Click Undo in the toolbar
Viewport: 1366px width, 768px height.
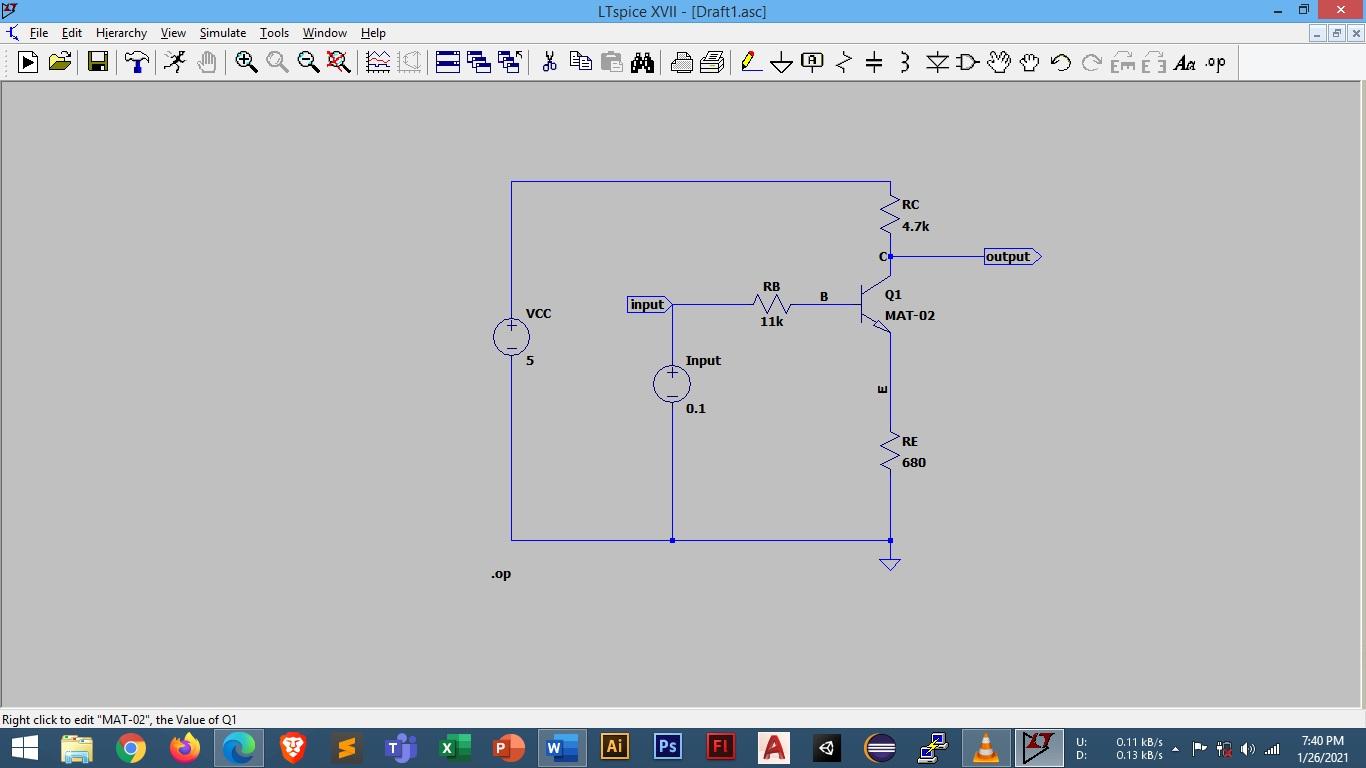[x=1059, y=62]
